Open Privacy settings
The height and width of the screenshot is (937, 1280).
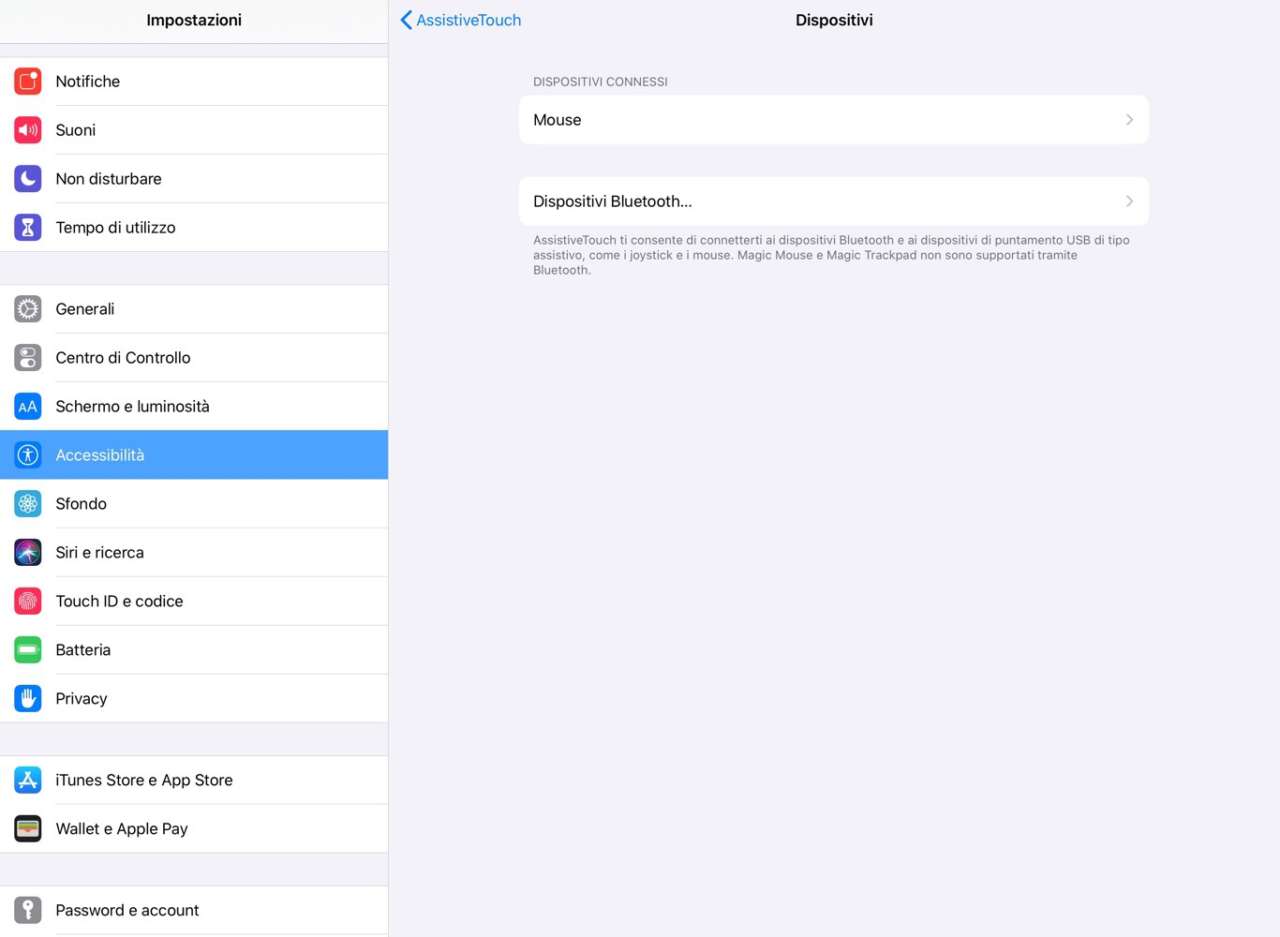(194, 699)
